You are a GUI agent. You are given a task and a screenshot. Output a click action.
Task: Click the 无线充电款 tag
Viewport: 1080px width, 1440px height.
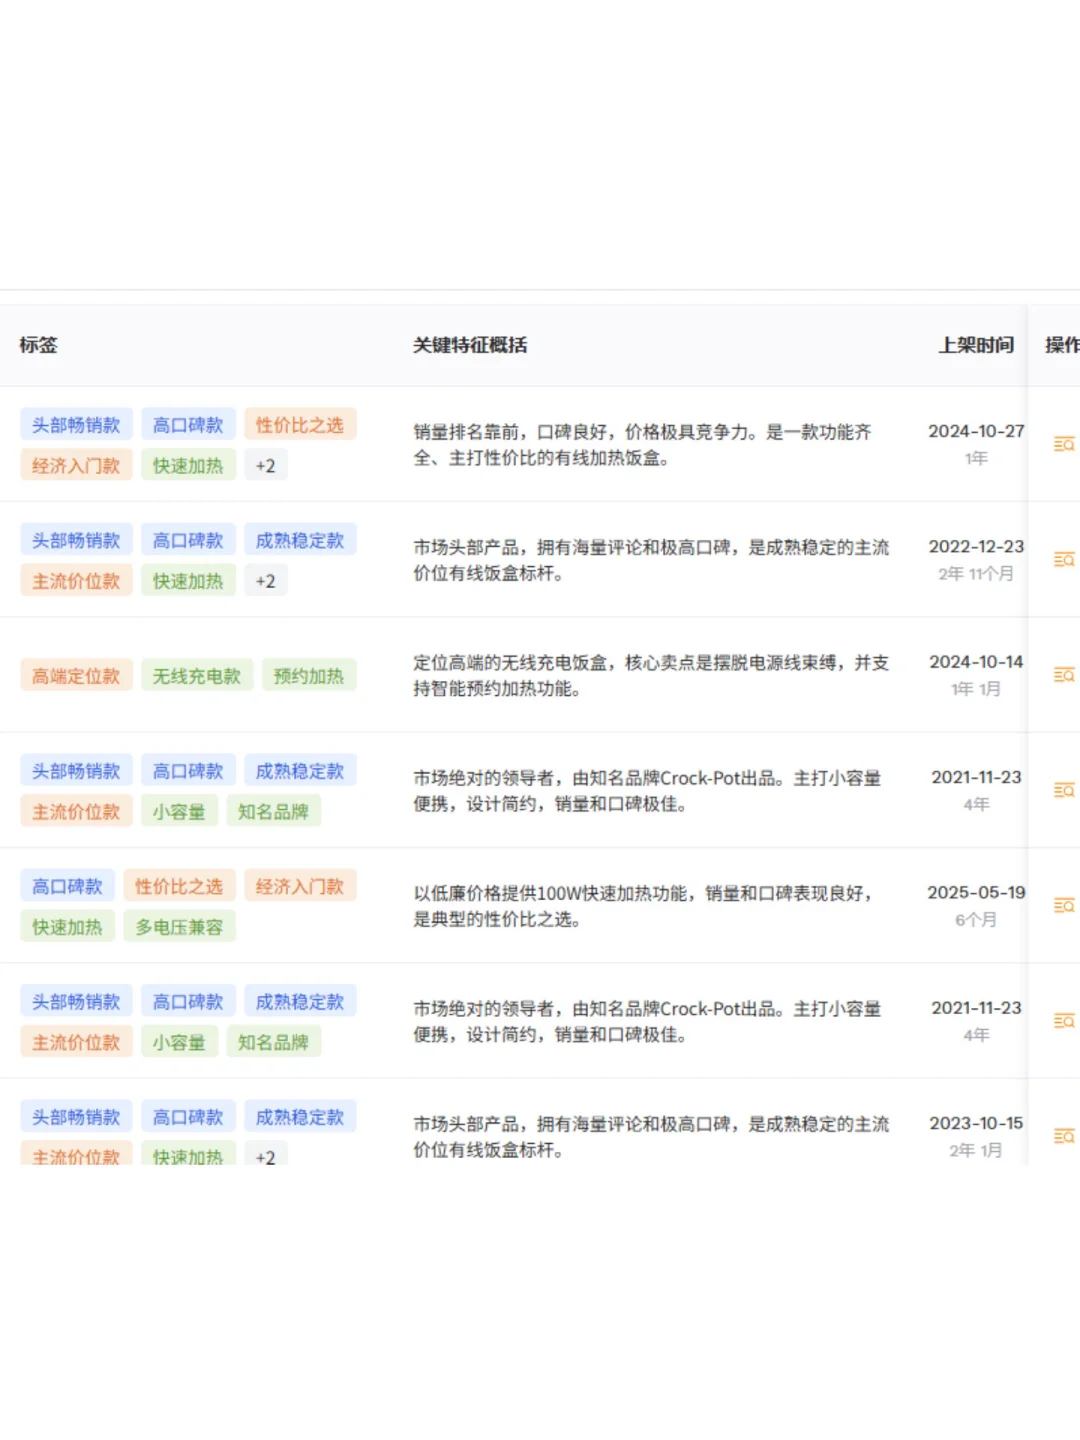(197, 675)
